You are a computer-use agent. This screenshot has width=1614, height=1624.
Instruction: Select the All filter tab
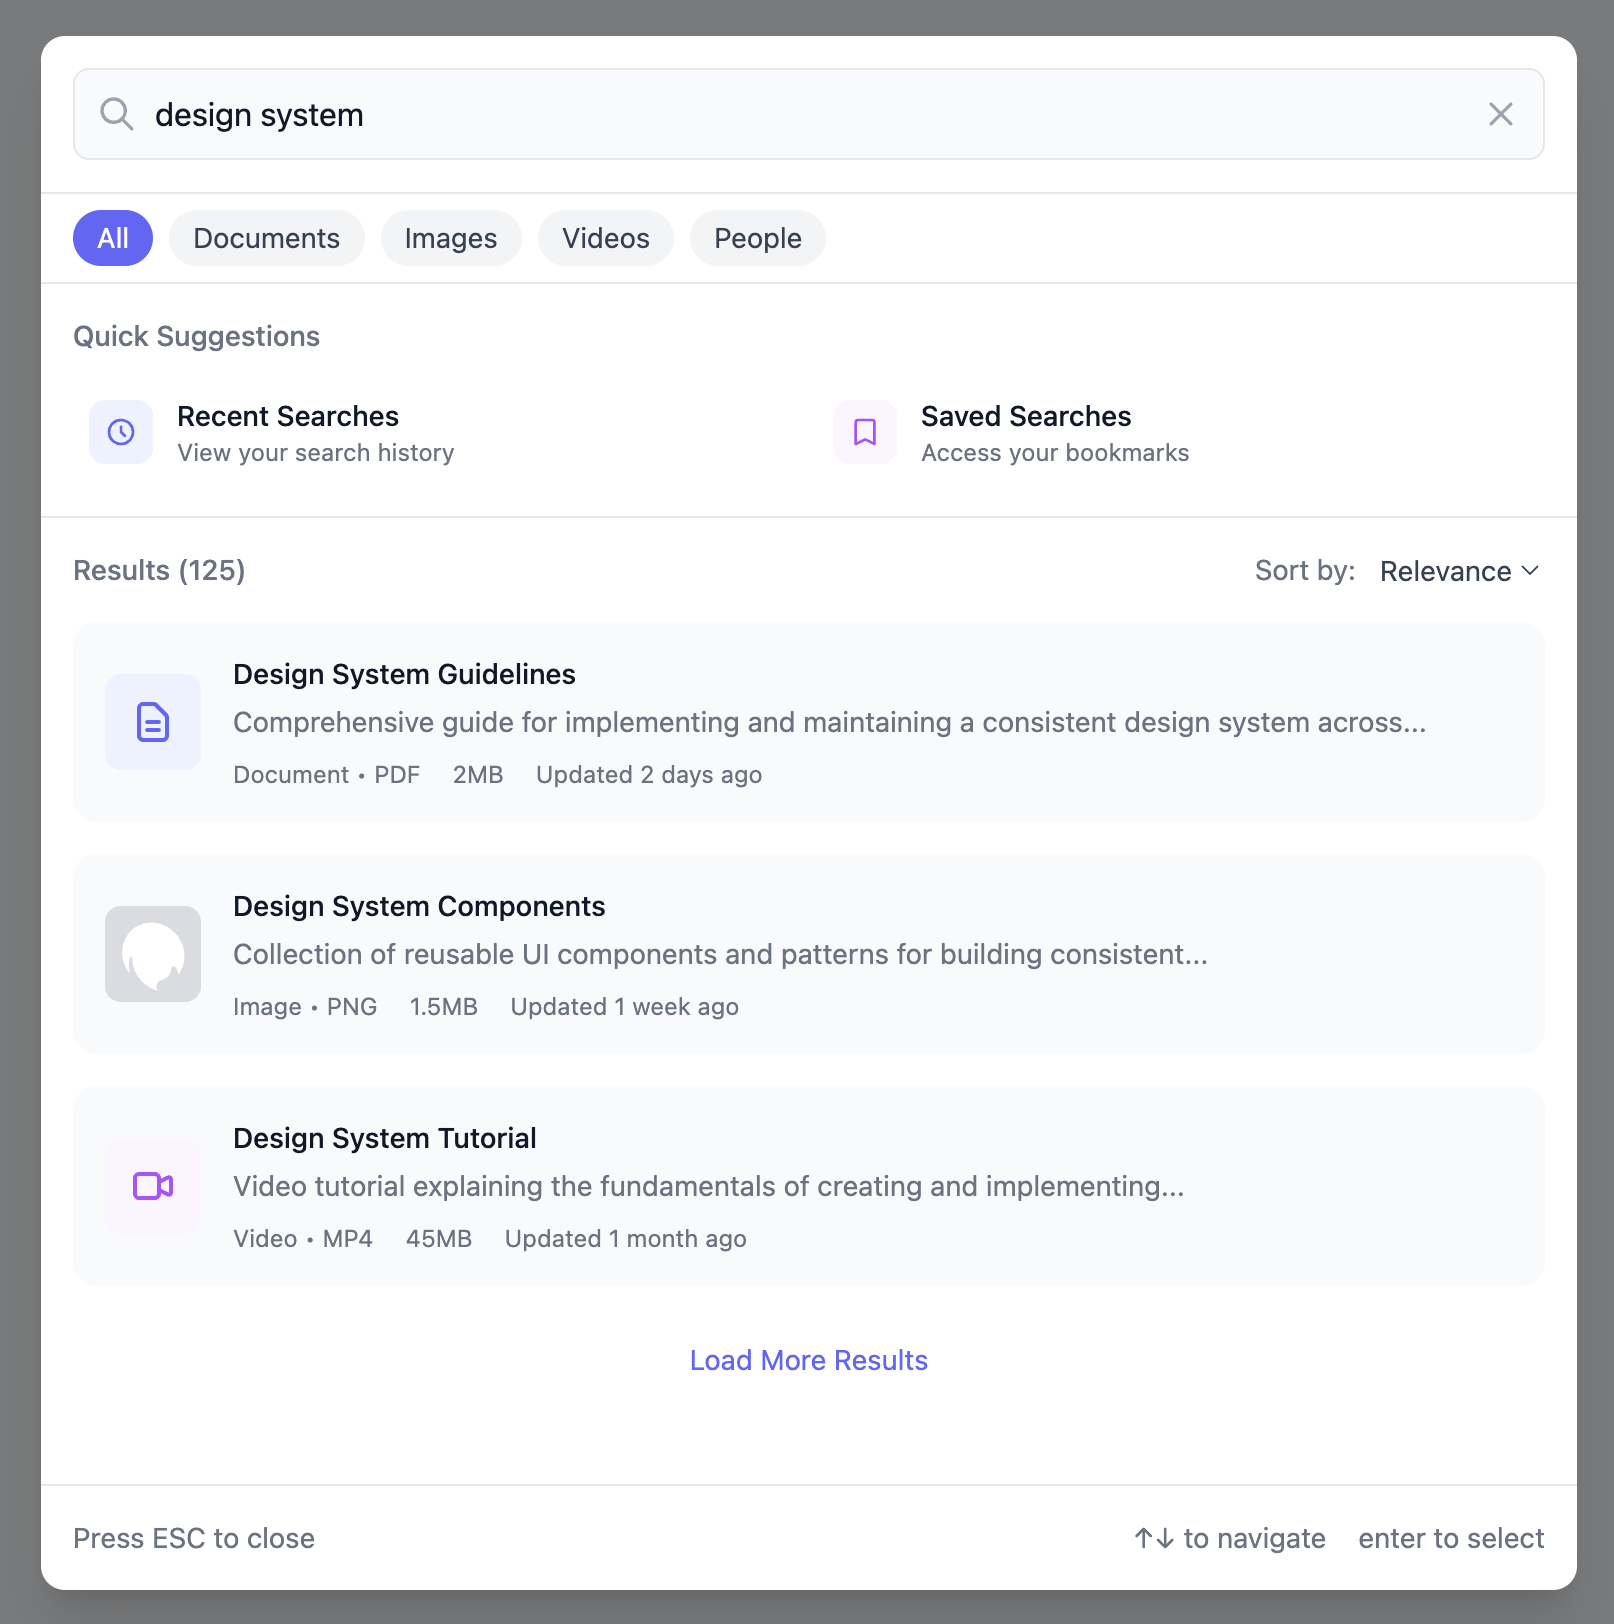click(113, 238)
